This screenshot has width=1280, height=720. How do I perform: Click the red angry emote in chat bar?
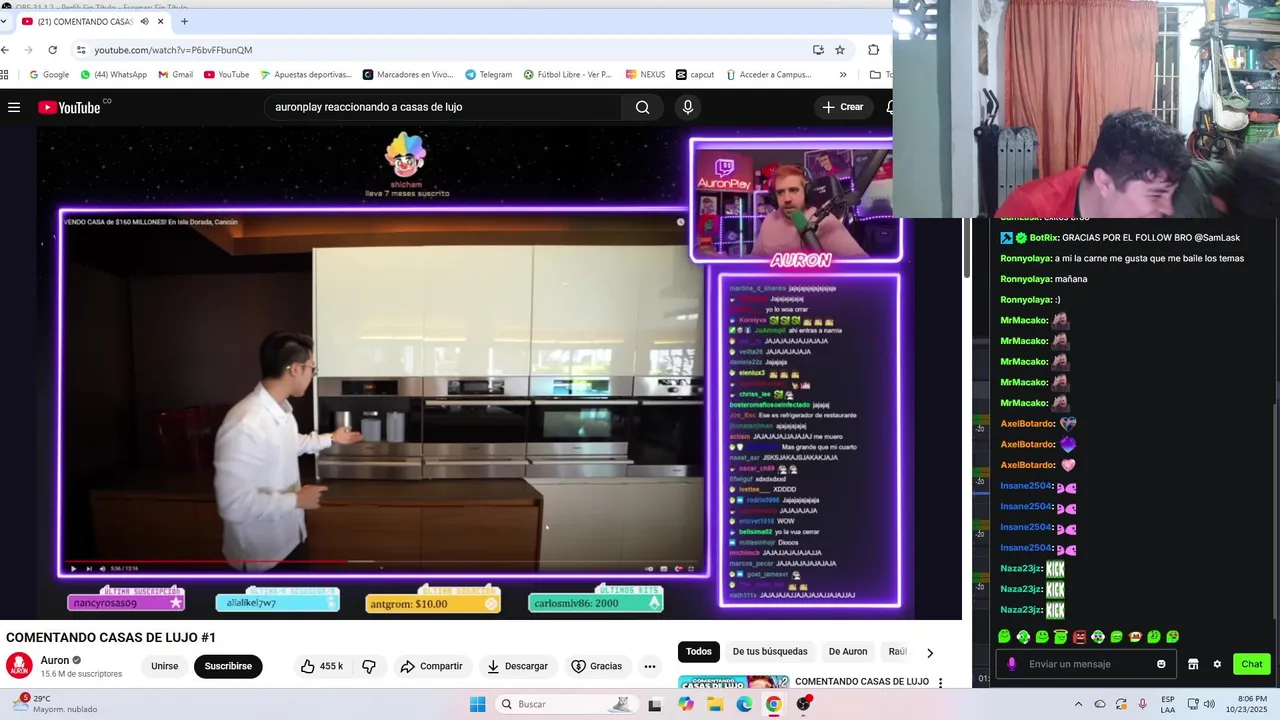1079,637
